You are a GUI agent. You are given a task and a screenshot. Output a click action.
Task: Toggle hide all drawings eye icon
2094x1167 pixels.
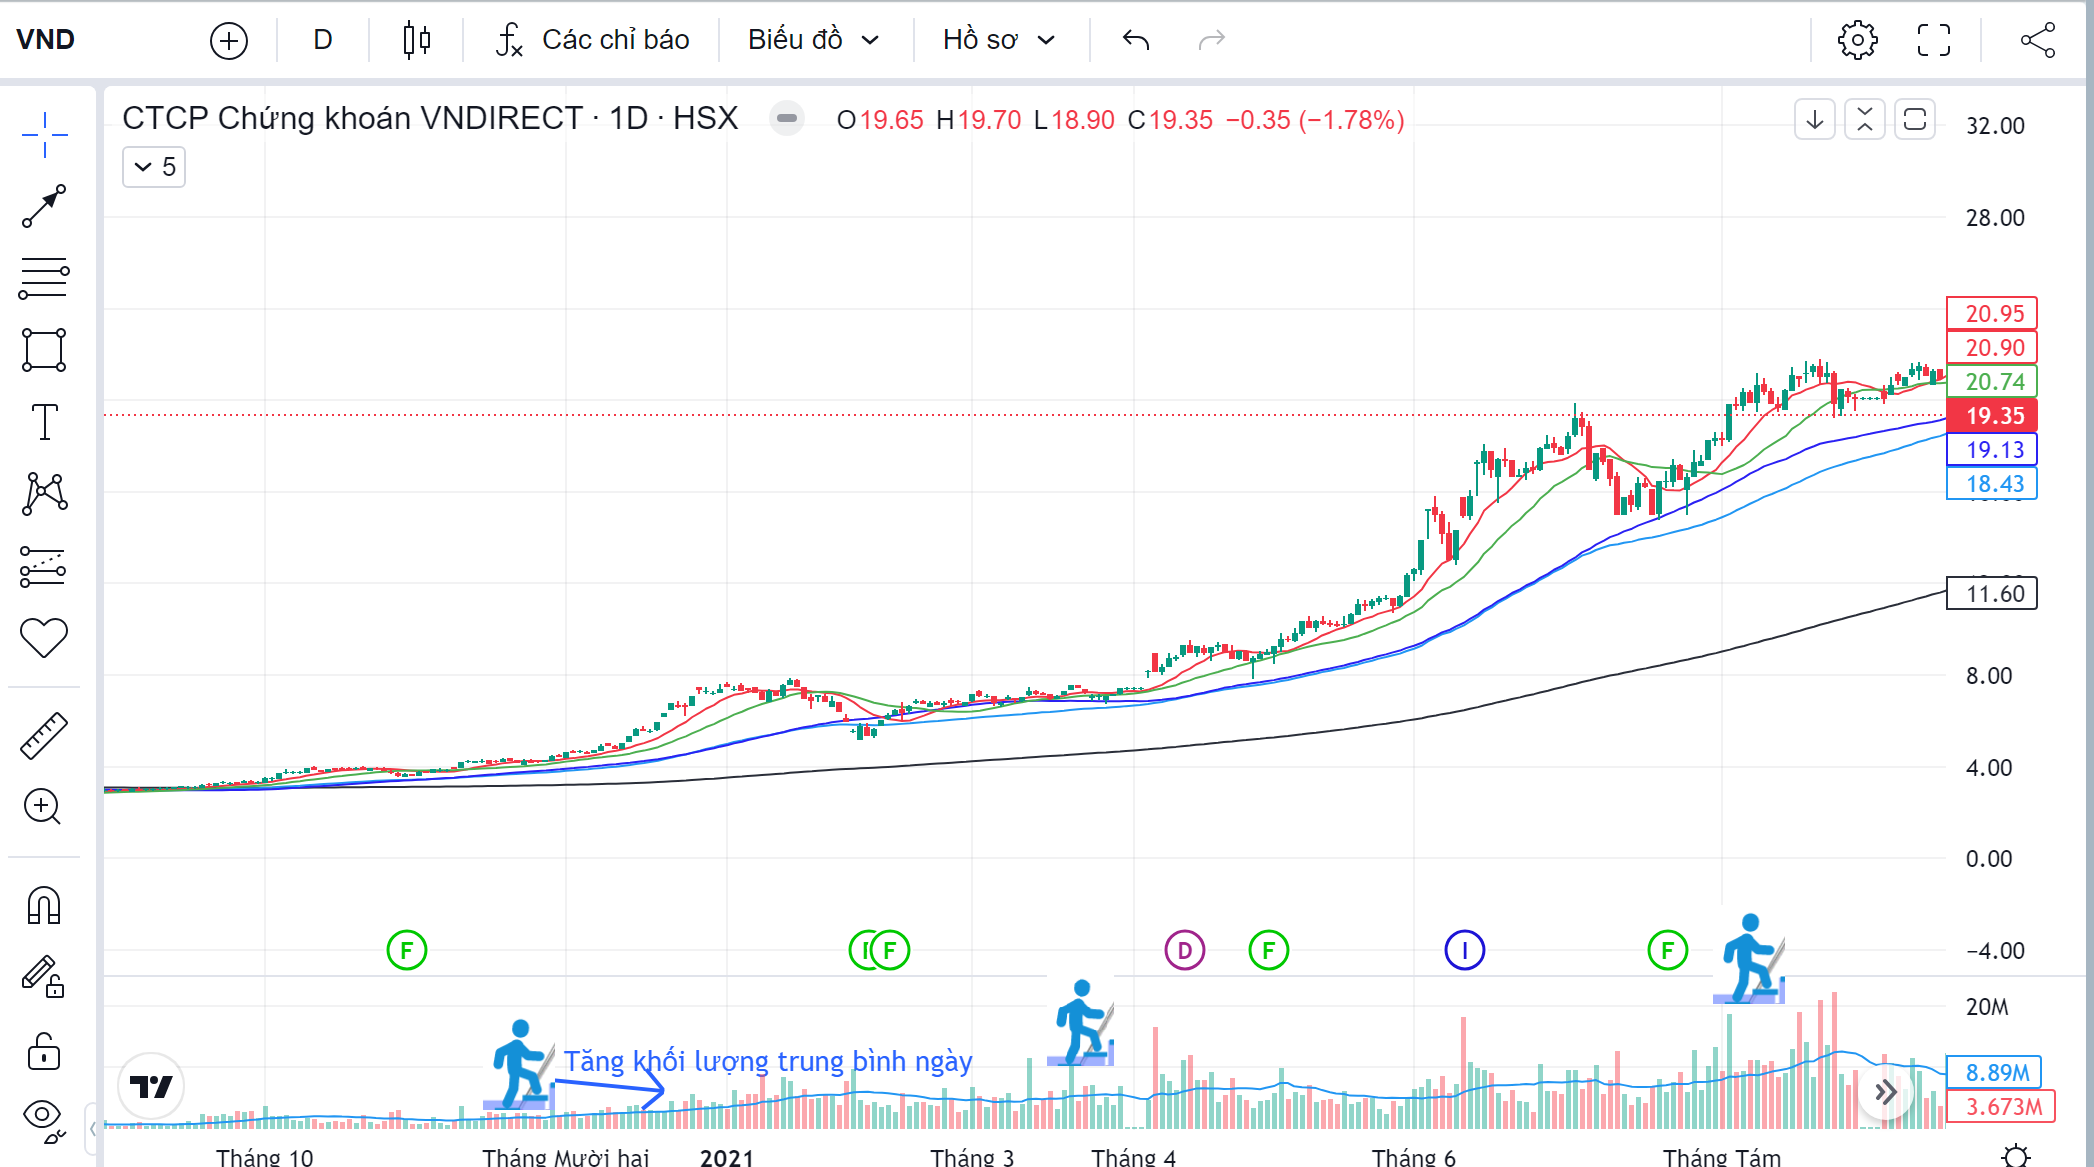tap(44, 1118)
